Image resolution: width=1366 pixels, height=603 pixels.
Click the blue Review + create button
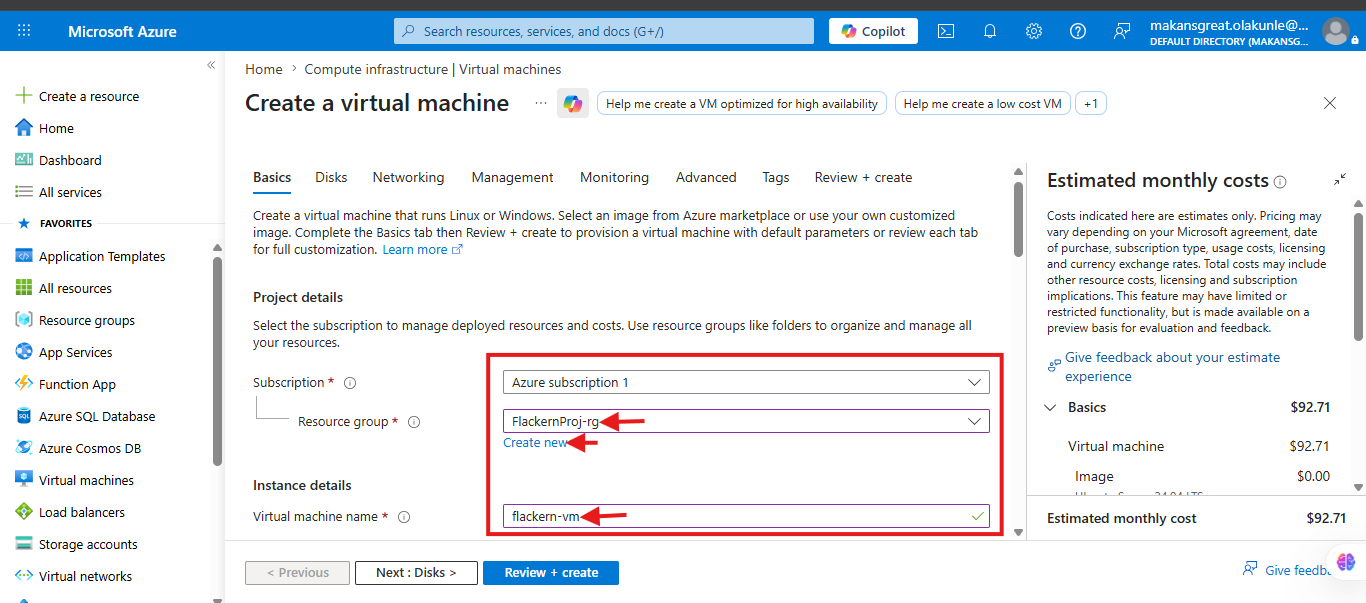pyautogui.click(x=551, y=573)
